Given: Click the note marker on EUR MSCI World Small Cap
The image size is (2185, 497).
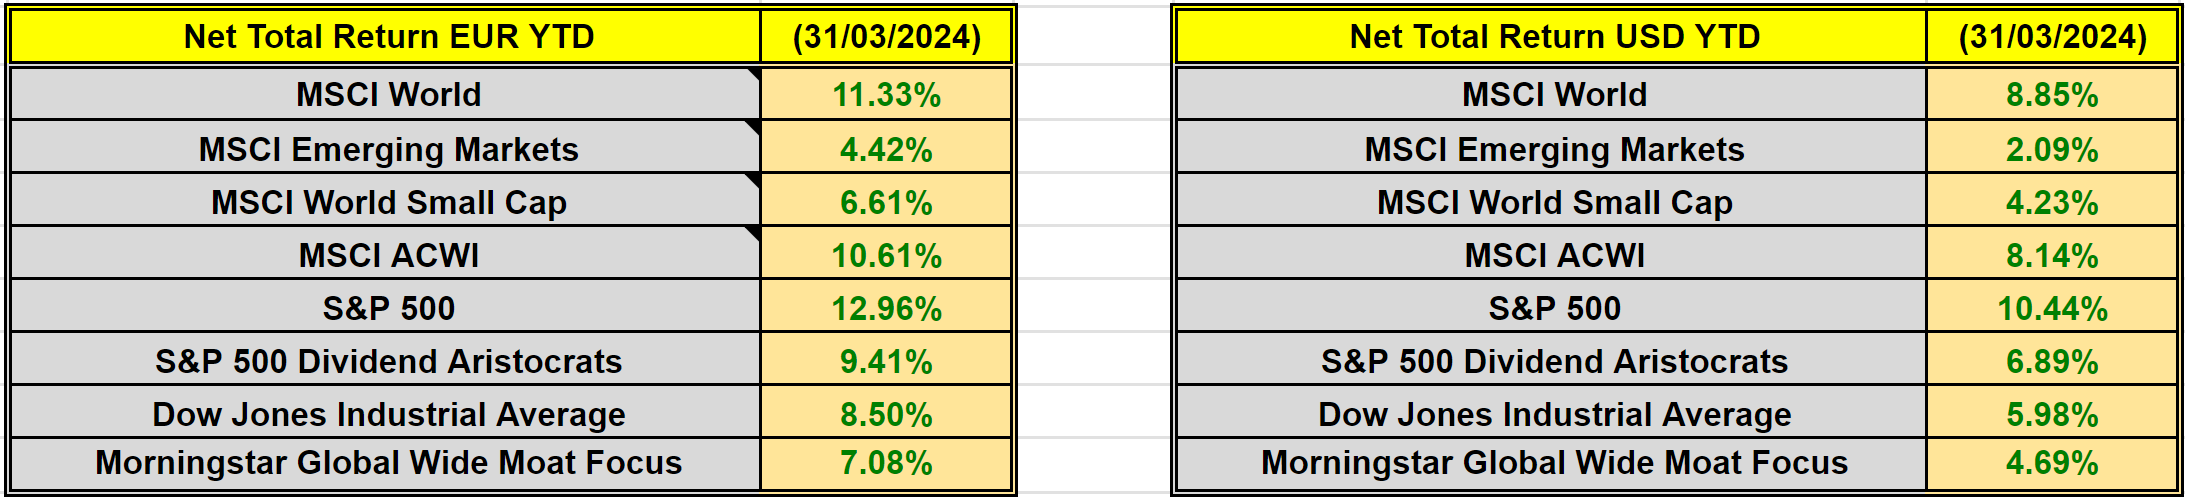Looking at the screenshot, I should click(x=754, y=180).
